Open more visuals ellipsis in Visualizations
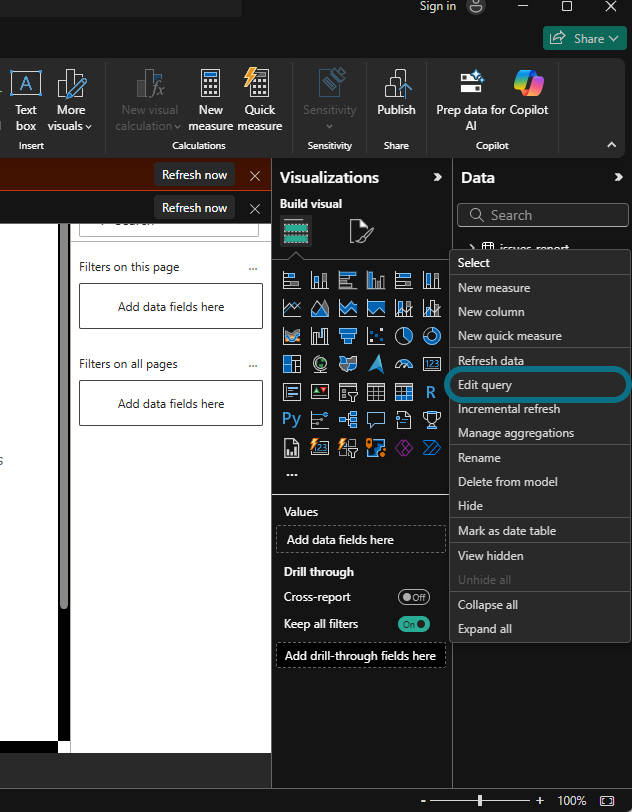This screenshot has width=632, height=812. [292, 474]
